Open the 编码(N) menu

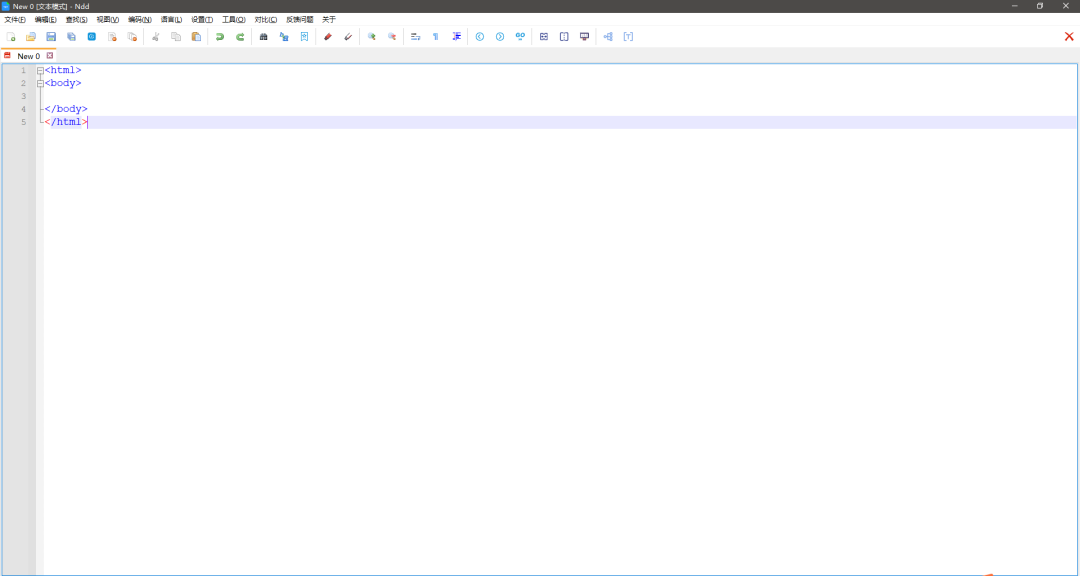coord(140,20)
